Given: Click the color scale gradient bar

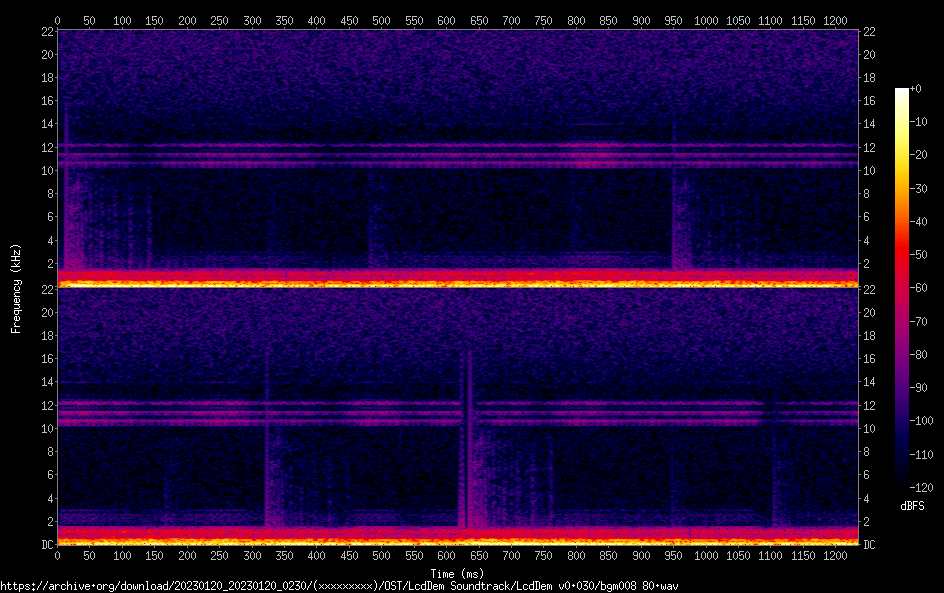Looking at the screenshot, I should tap(902, 287).
